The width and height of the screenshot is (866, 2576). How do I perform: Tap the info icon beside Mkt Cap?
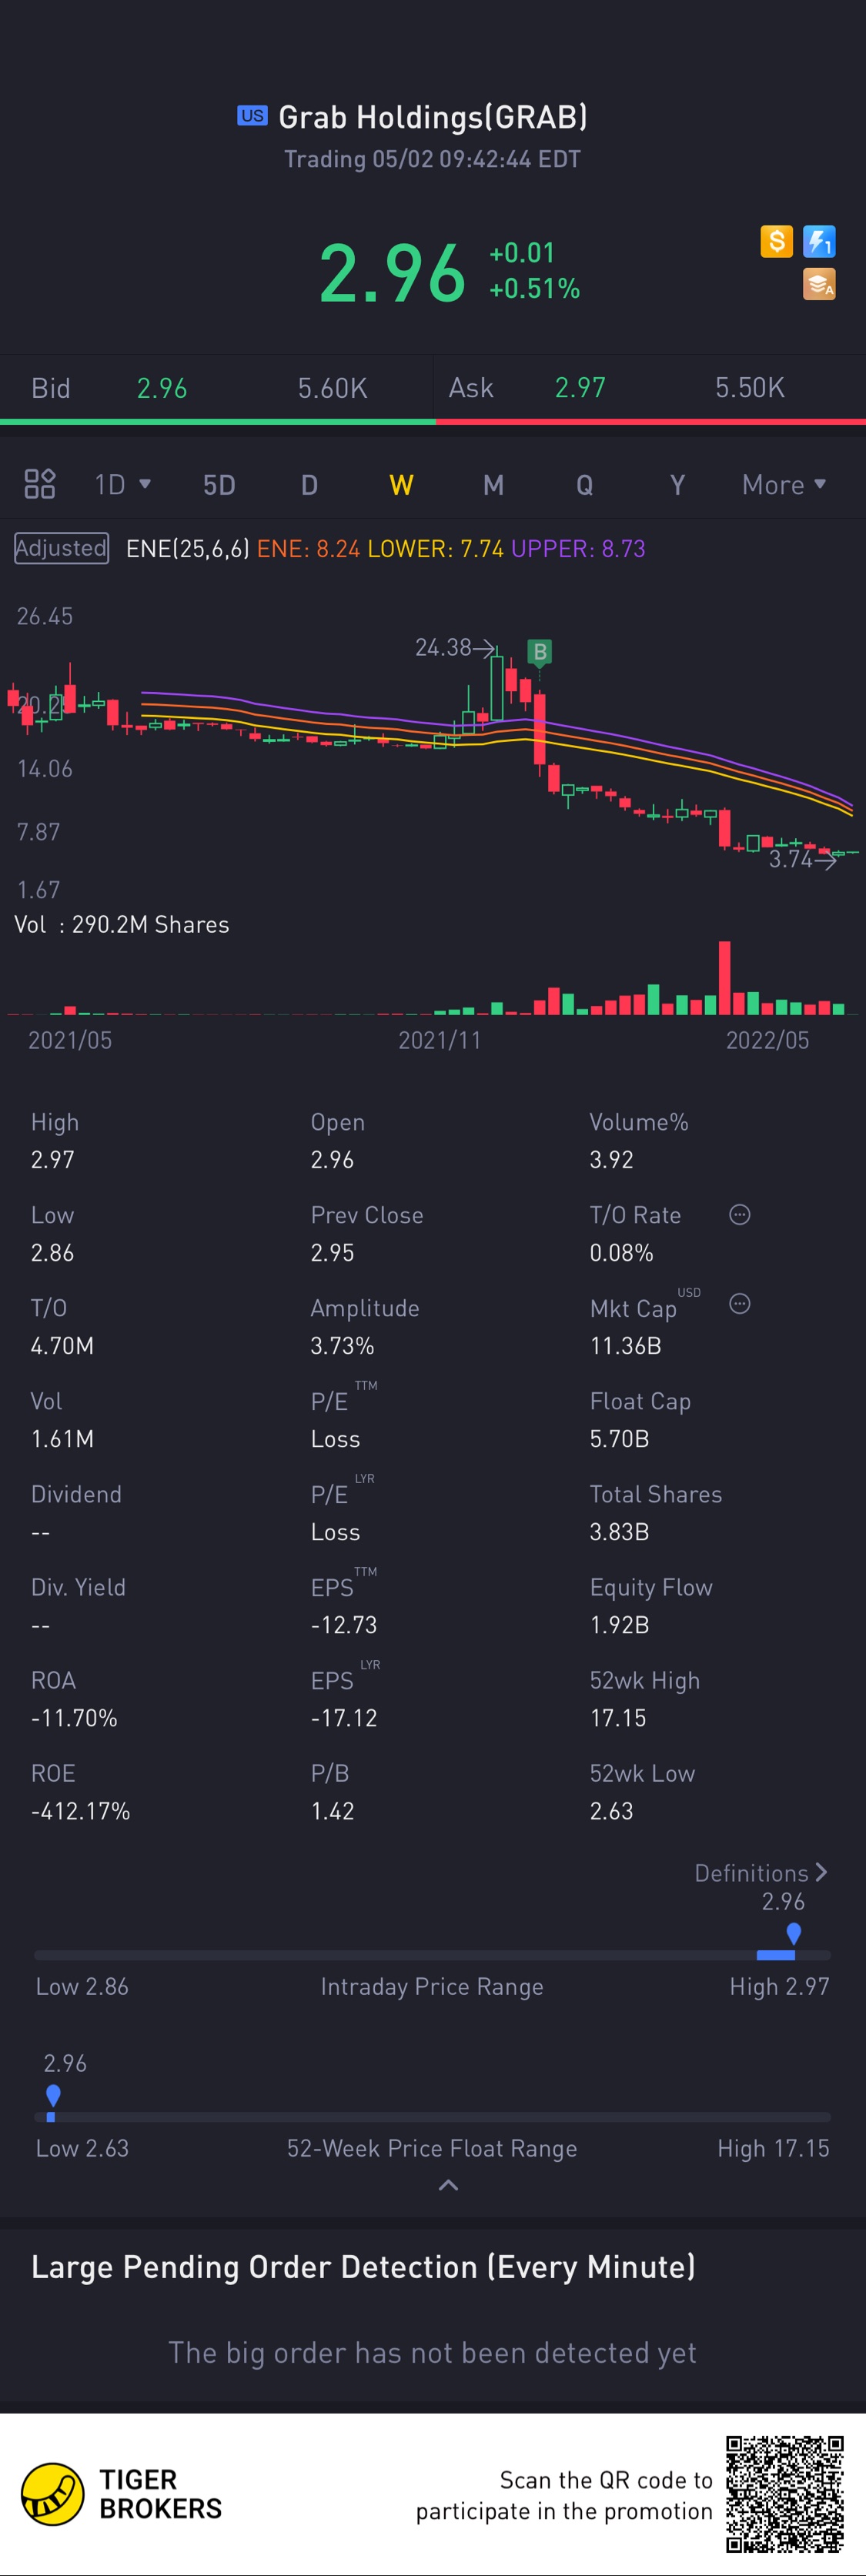click(739, 1304)
